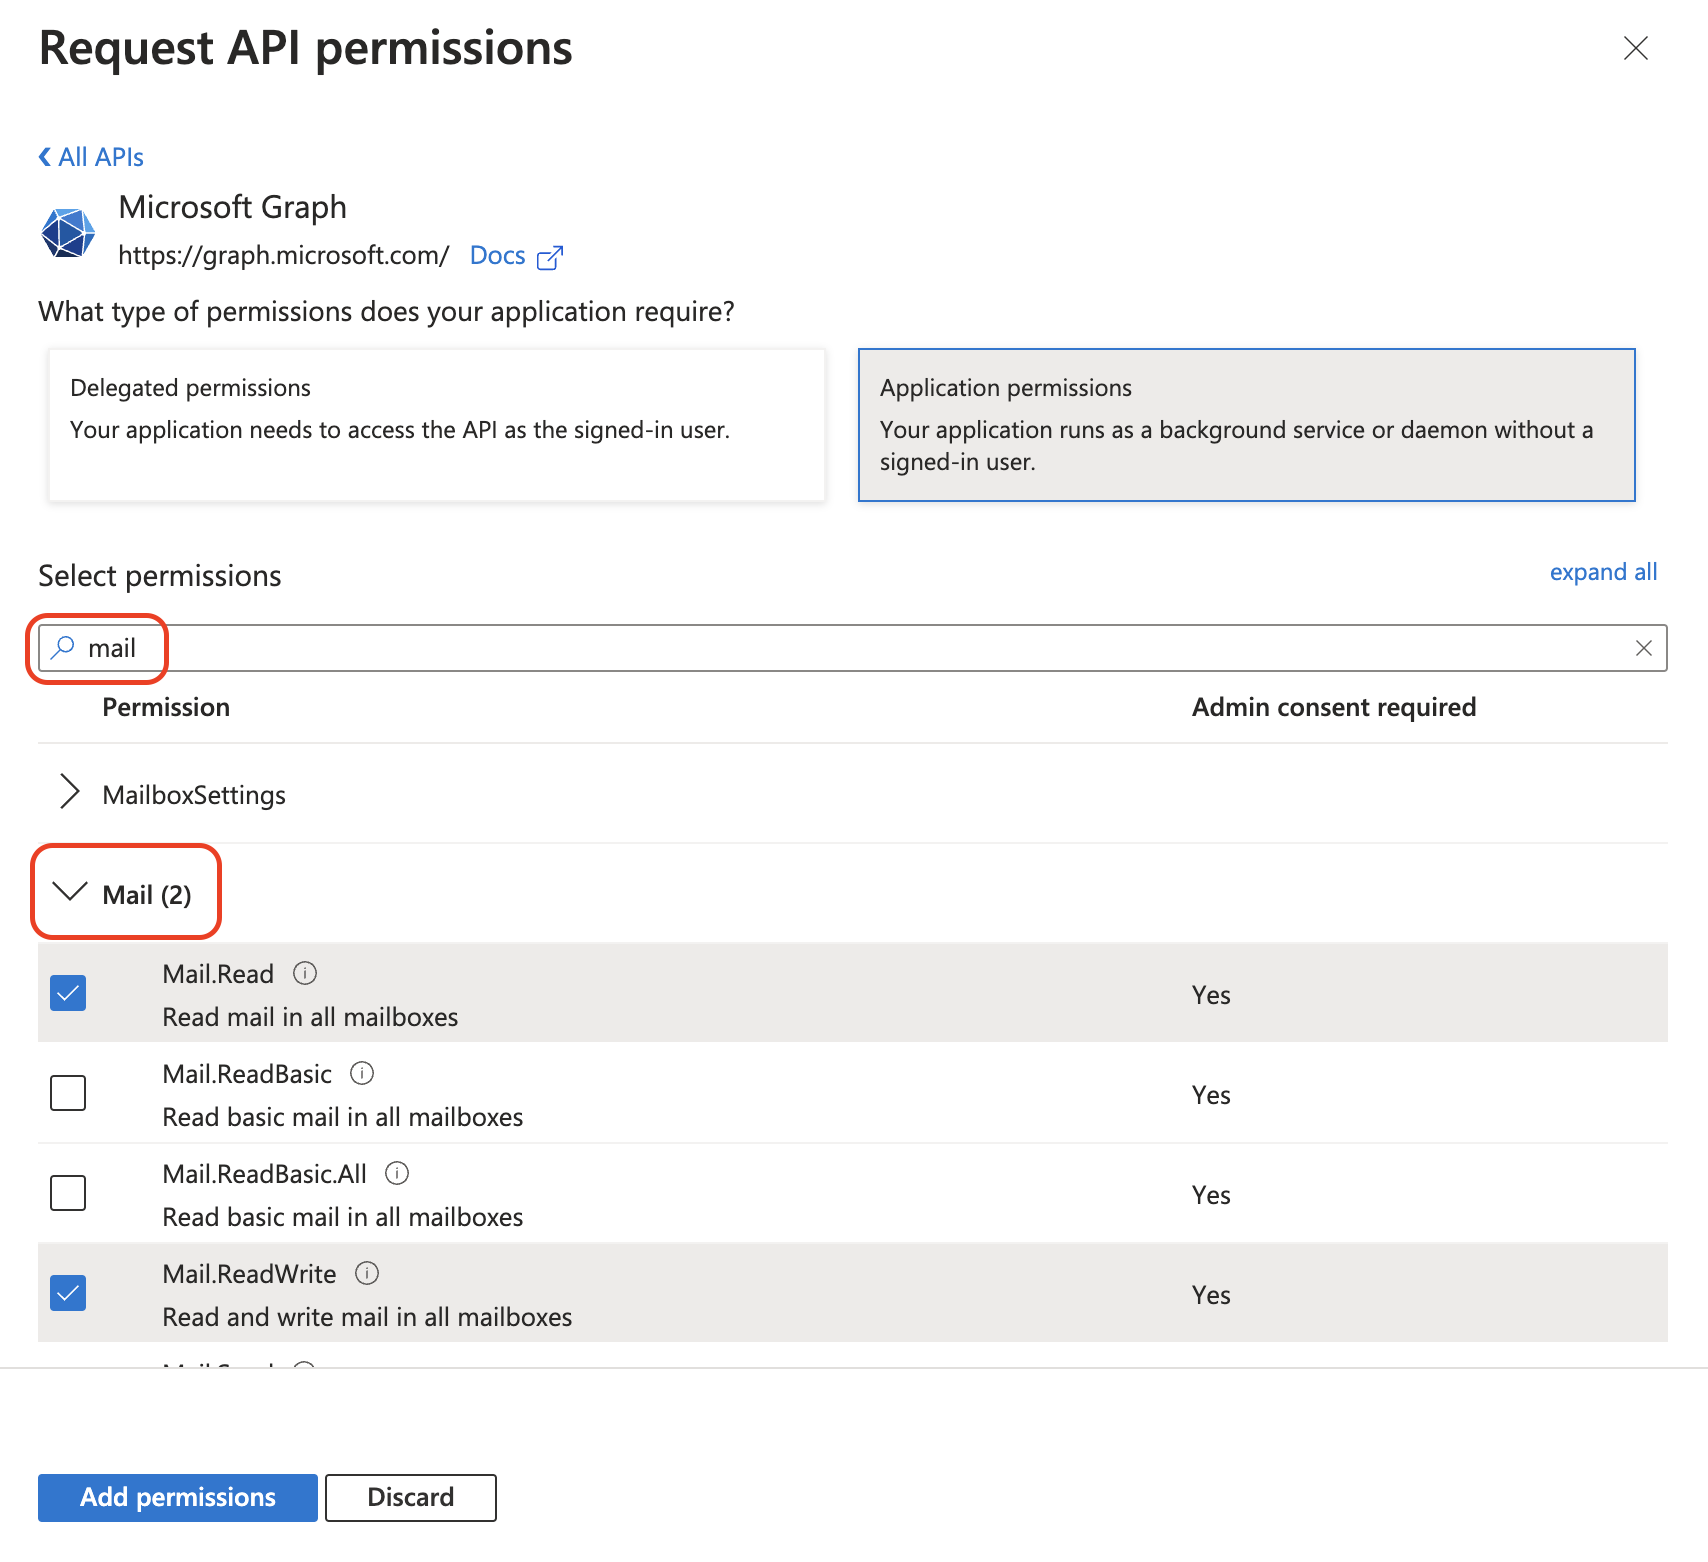Screen dimensions: 1708x1562
Task: Uncheck the Mail.ReadWrite permission
Action: (68, 1293)
